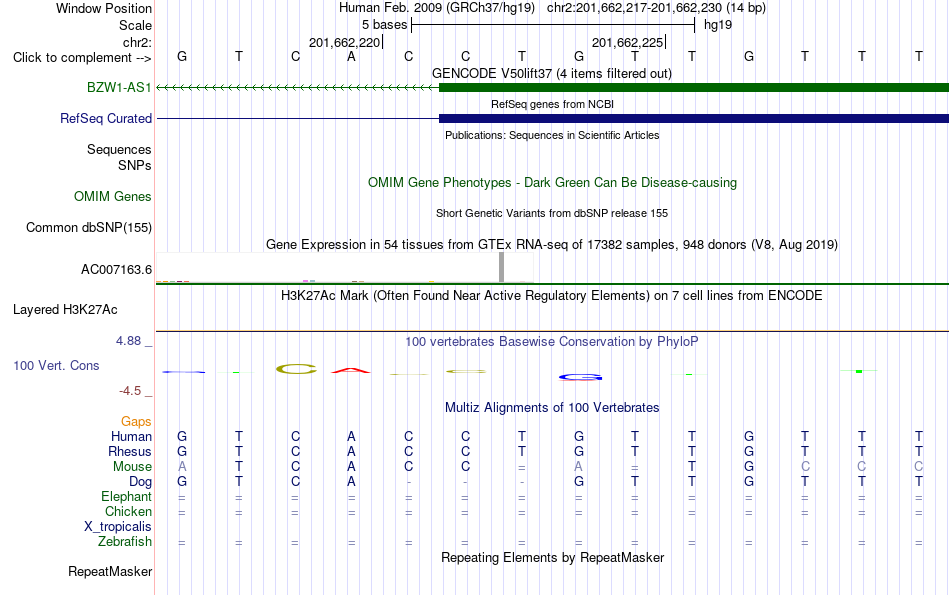Click 'Click to complement -->' label
Viewport: 950px width, 595px height.
point(82,58)
